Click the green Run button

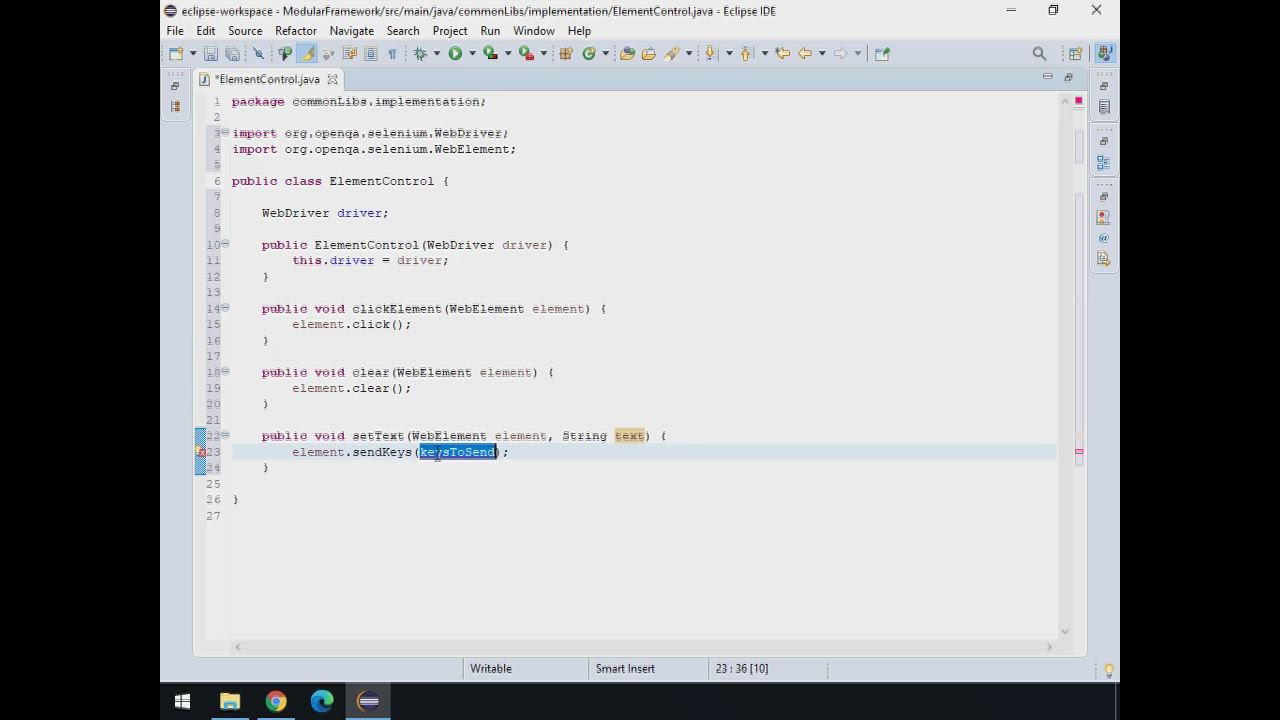click(x=455, y=54)
